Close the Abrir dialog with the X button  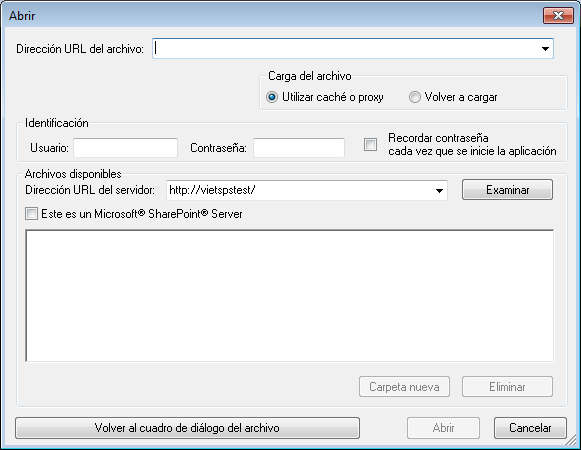558,15
